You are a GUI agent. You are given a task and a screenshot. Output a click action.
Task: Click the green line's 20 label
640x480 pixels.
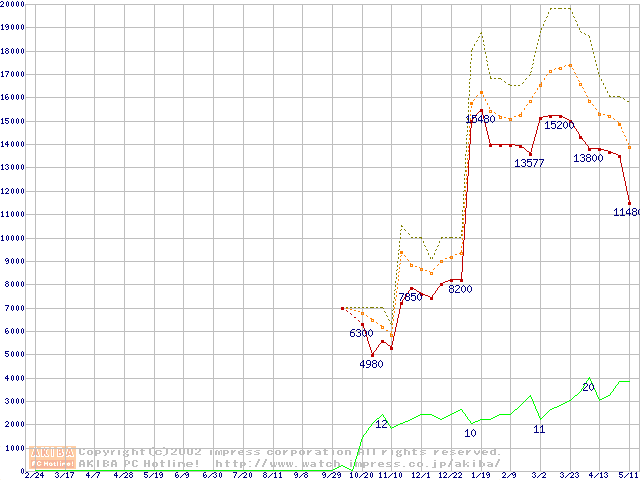[588, 387]
